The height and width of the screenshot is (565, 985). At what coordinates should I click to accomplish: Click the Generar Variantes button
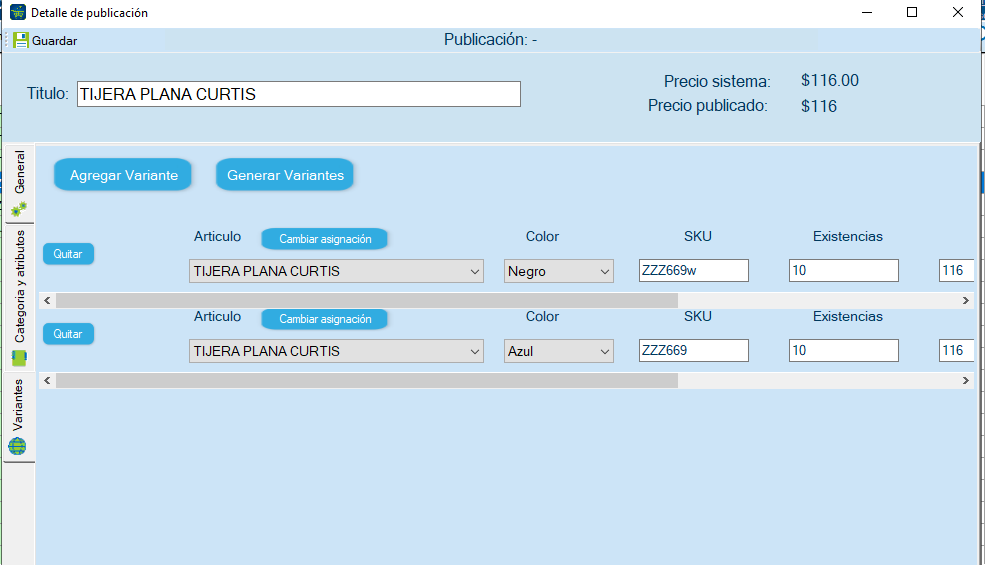coord(285,175)
